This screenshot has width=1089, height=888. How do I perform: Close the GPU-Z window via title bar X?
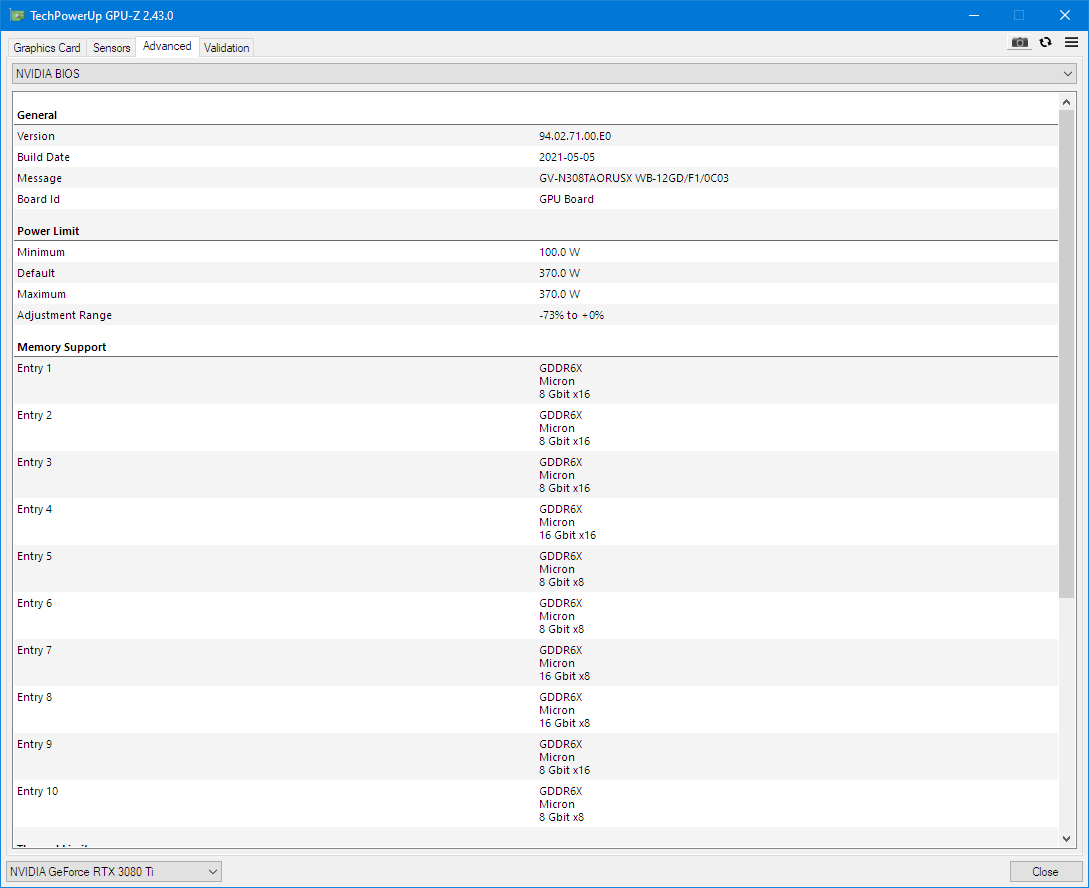pyautogui.click(x=1065, y=15)
